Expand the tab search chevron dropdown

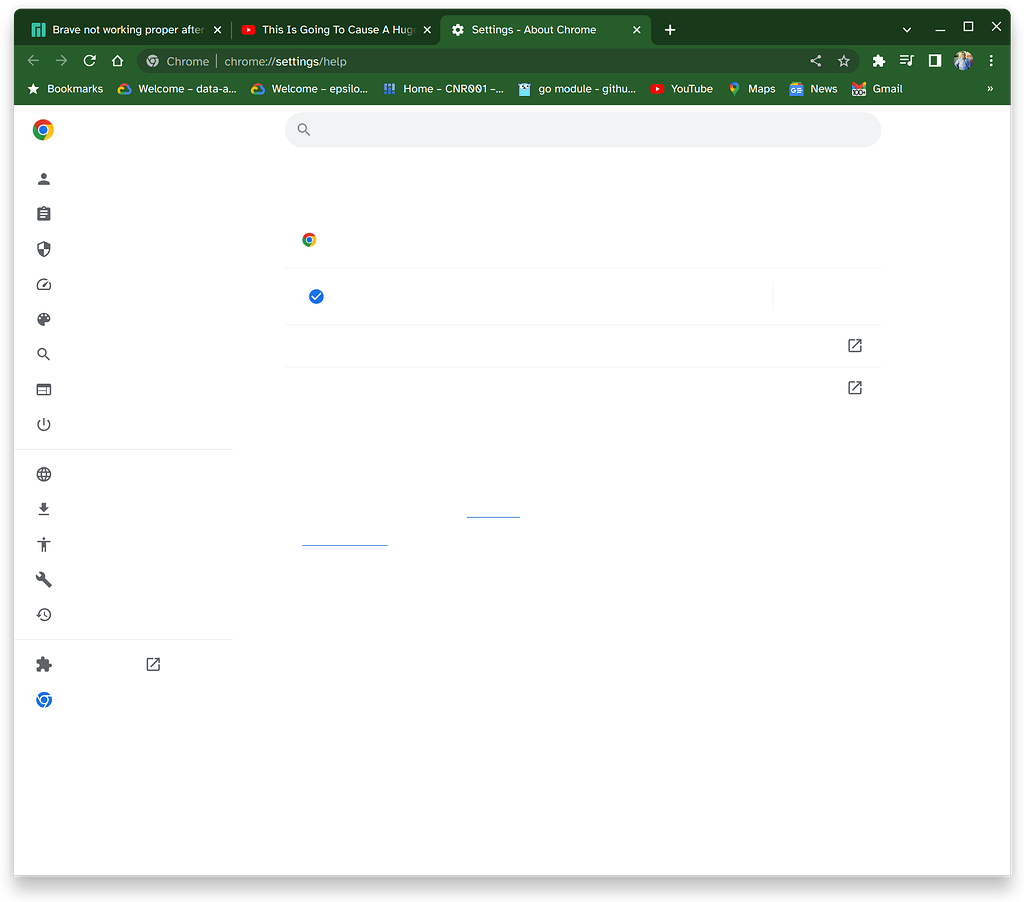pyautogui.click(x=907, y=30)
